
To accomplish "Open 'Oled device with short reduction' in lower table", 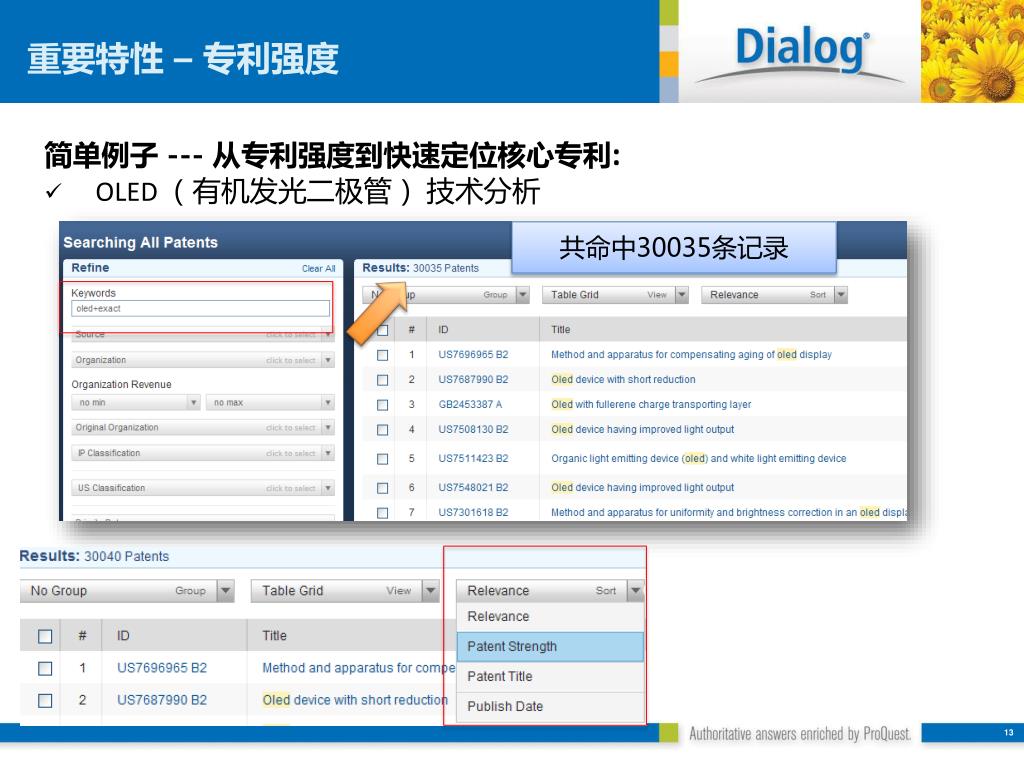I will pos(355,700).
